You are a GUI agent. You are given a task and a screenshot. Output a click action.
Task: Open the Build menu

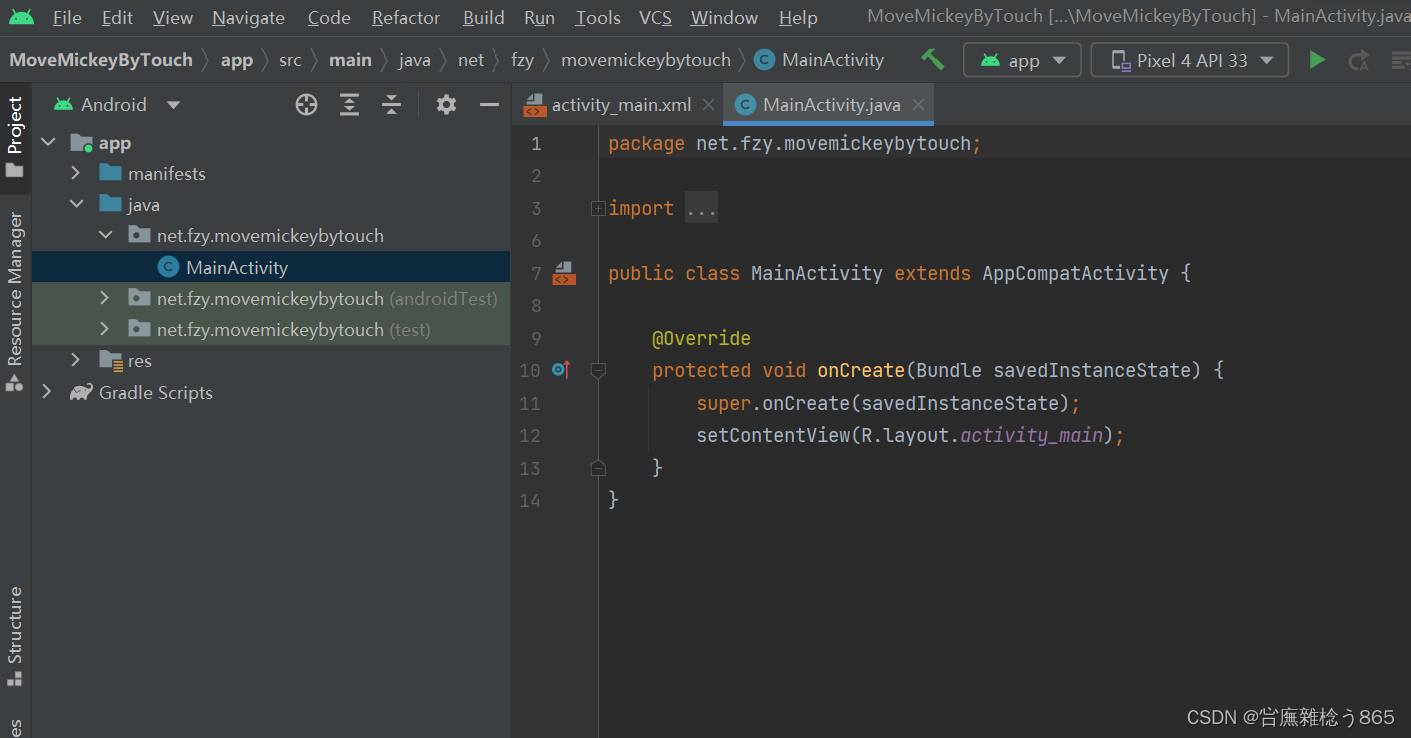click(484, 18)
